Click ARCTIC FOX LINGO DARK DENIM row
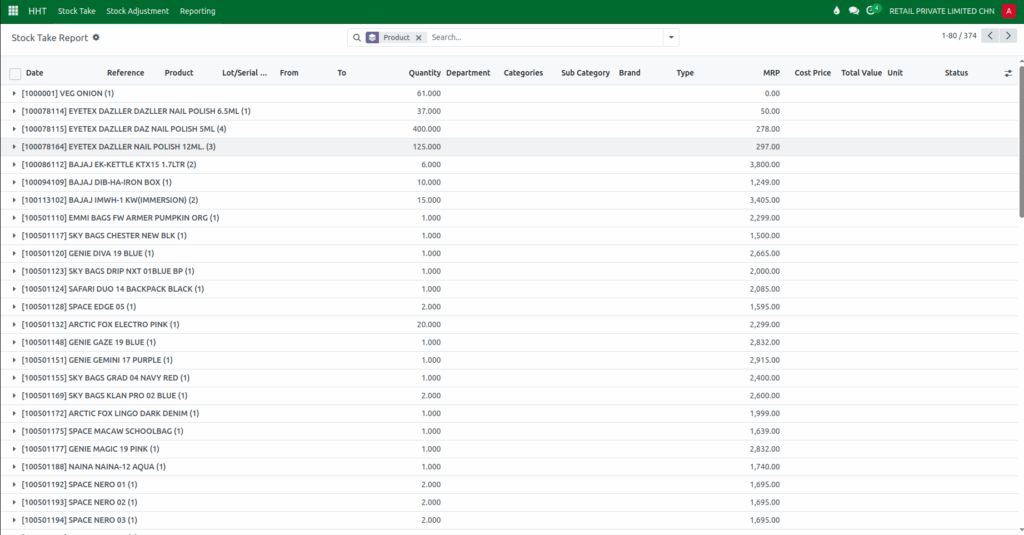Viewport: 1024px width, 535px height. click(x=509, y=413)
